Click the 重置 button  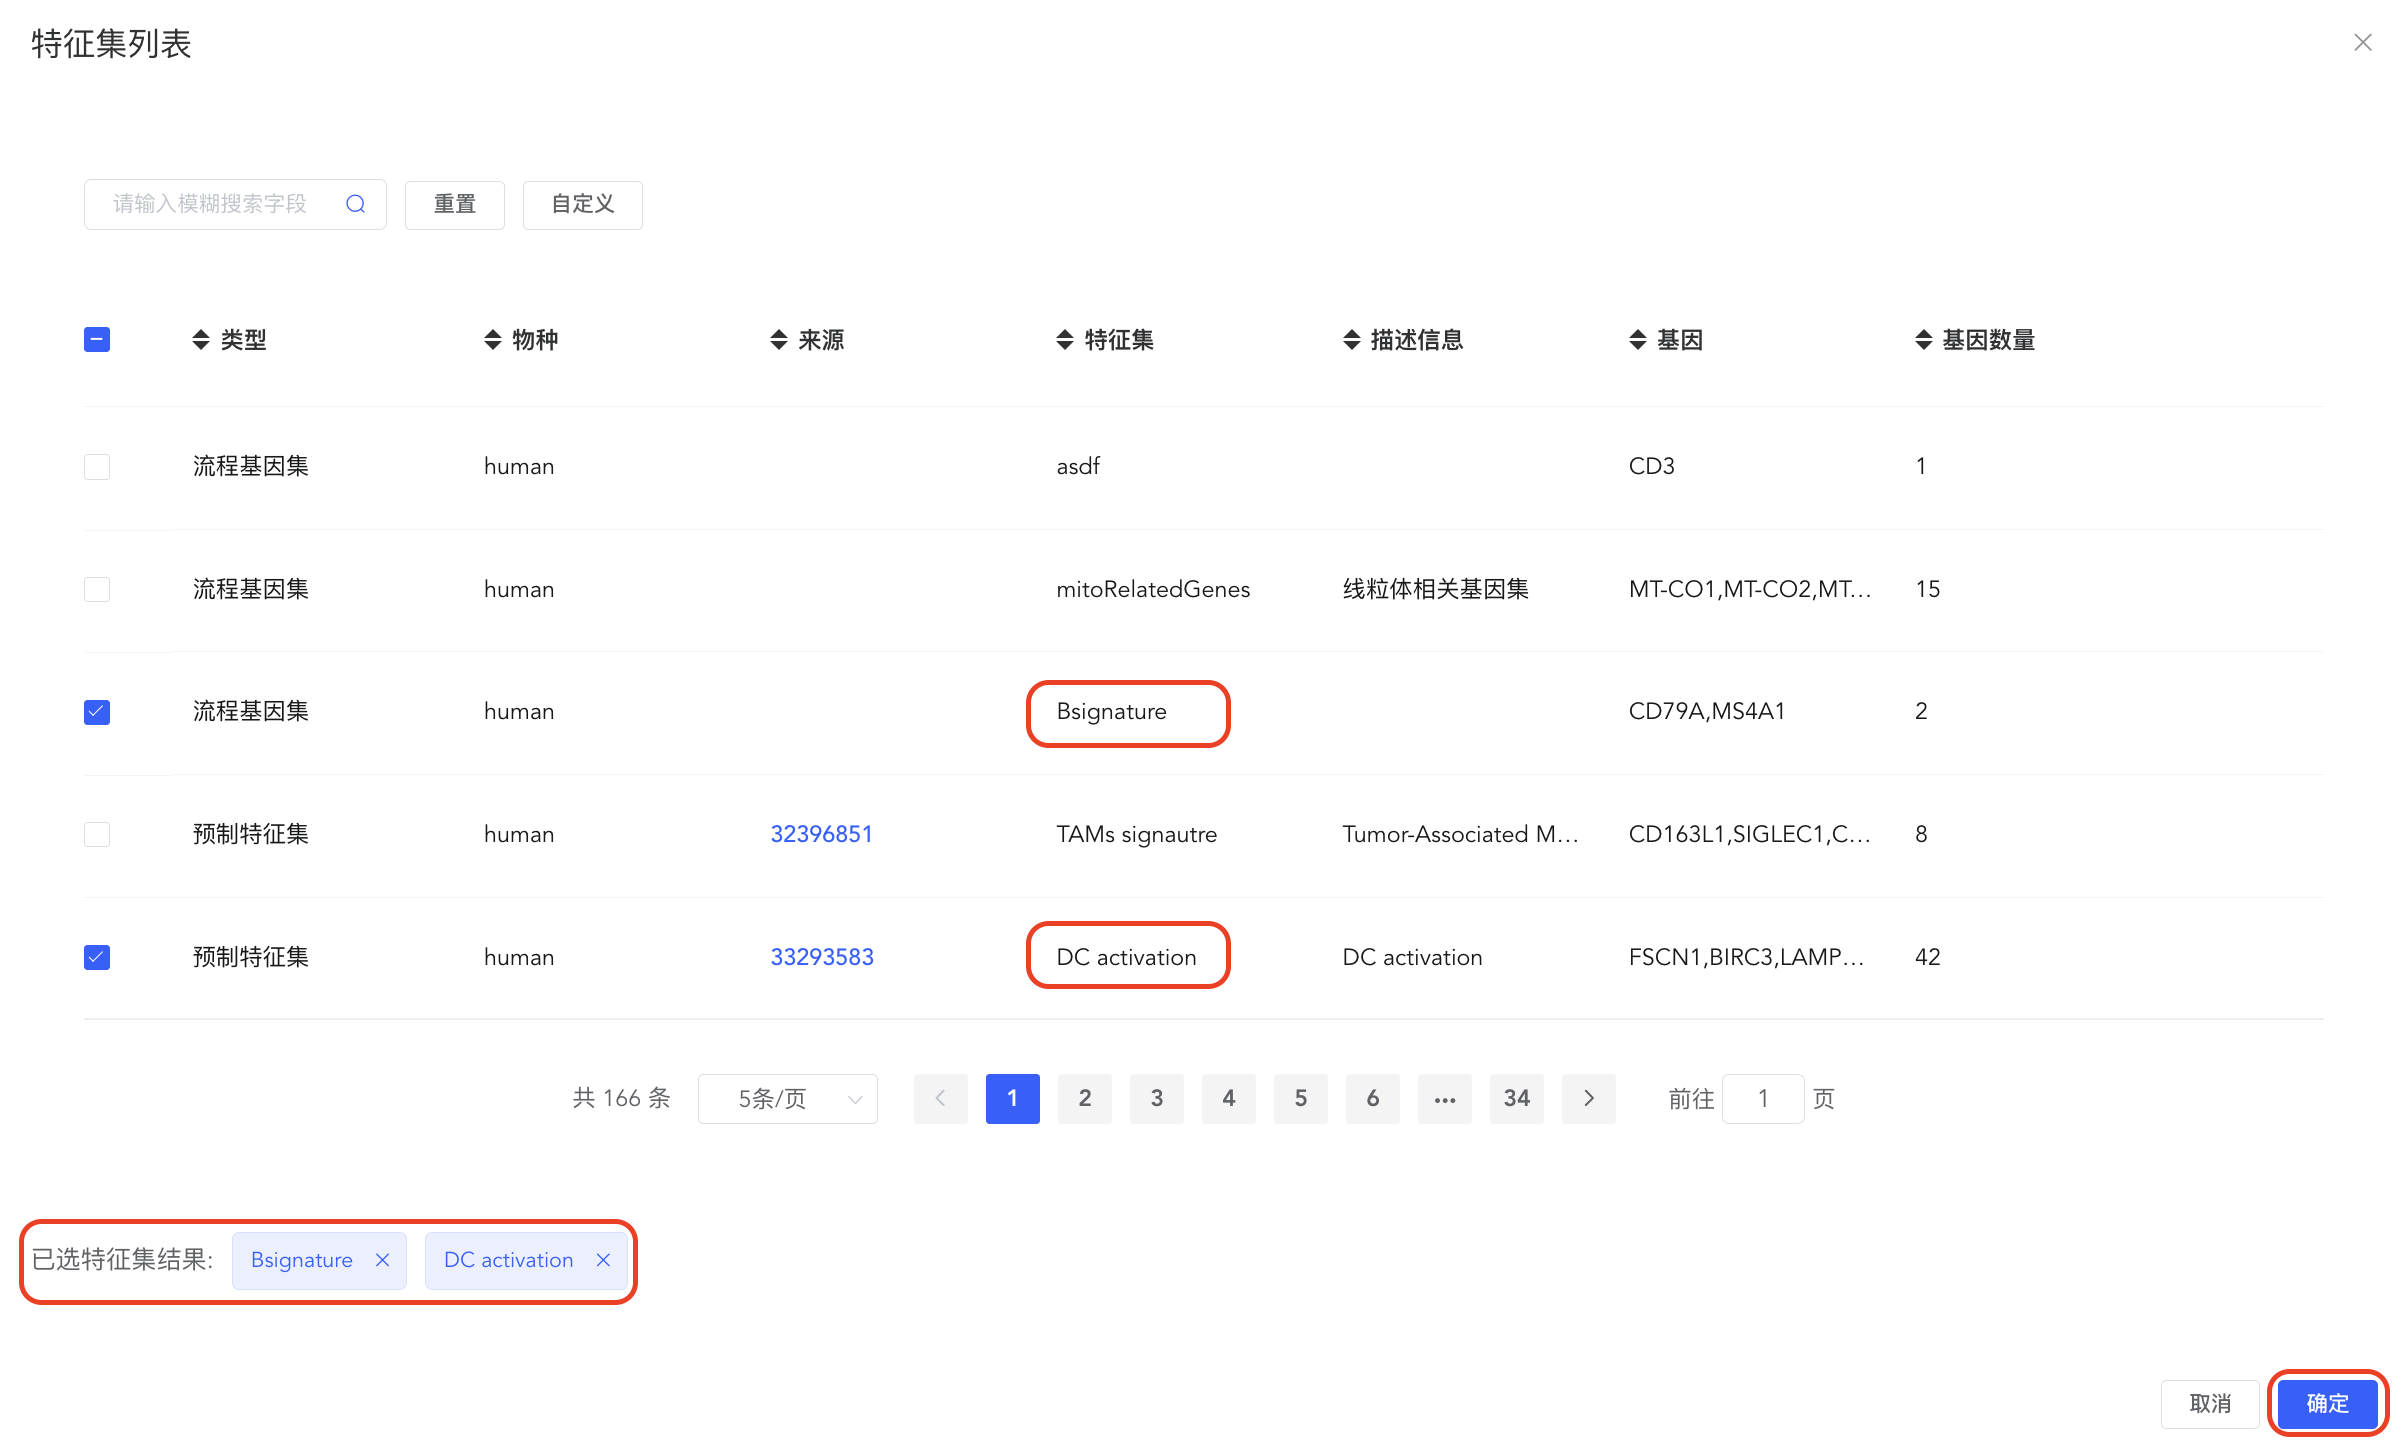[455, 205]
